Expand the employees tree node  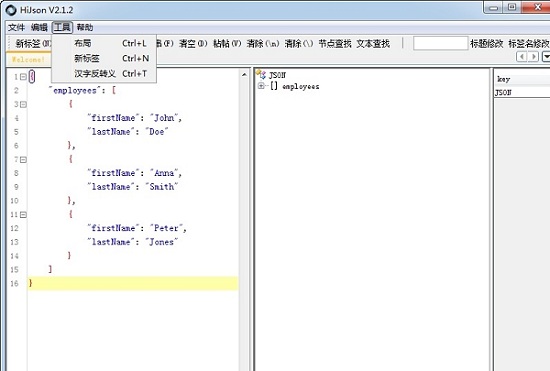pos(261,86)
